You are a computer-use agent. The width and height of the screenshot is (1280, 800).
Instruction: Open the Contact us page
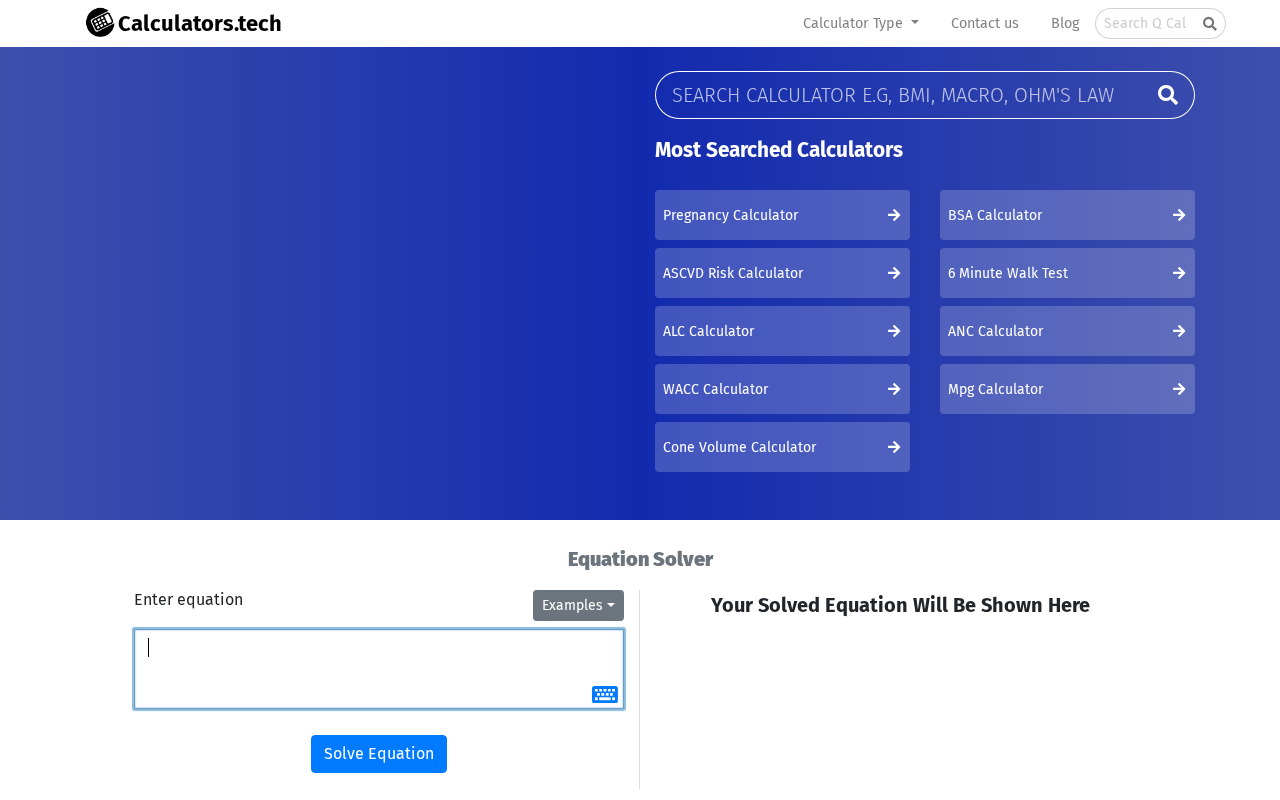pyautogui.click(x=984, y=23)
